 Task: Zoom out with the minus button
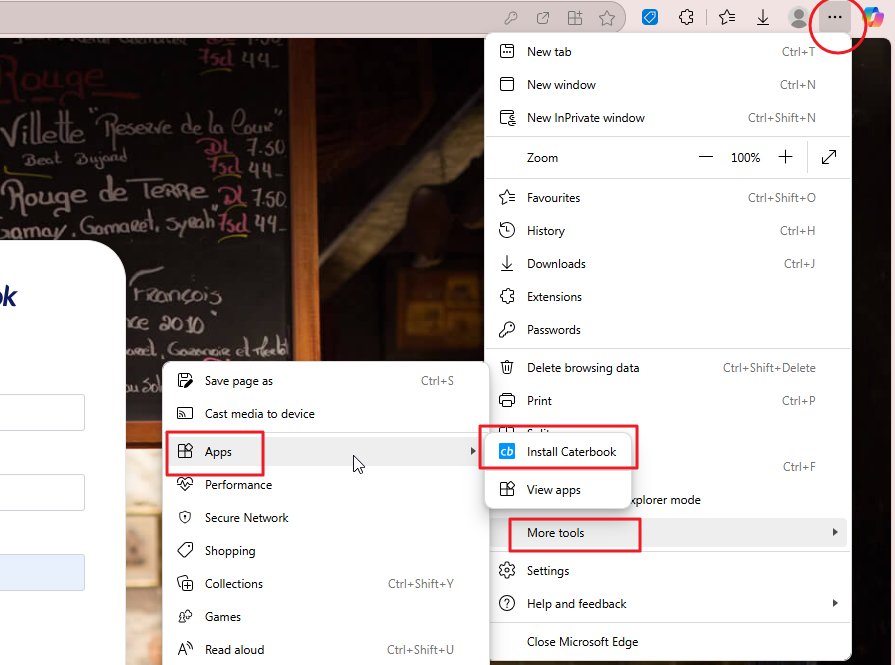tap(705, 157)
